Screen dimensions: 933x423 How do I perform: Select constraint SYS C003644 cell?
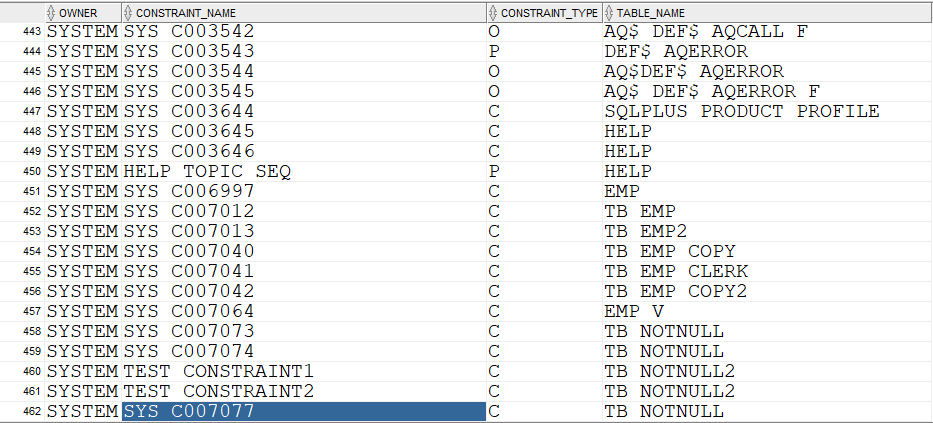click(x=304, y=111)
